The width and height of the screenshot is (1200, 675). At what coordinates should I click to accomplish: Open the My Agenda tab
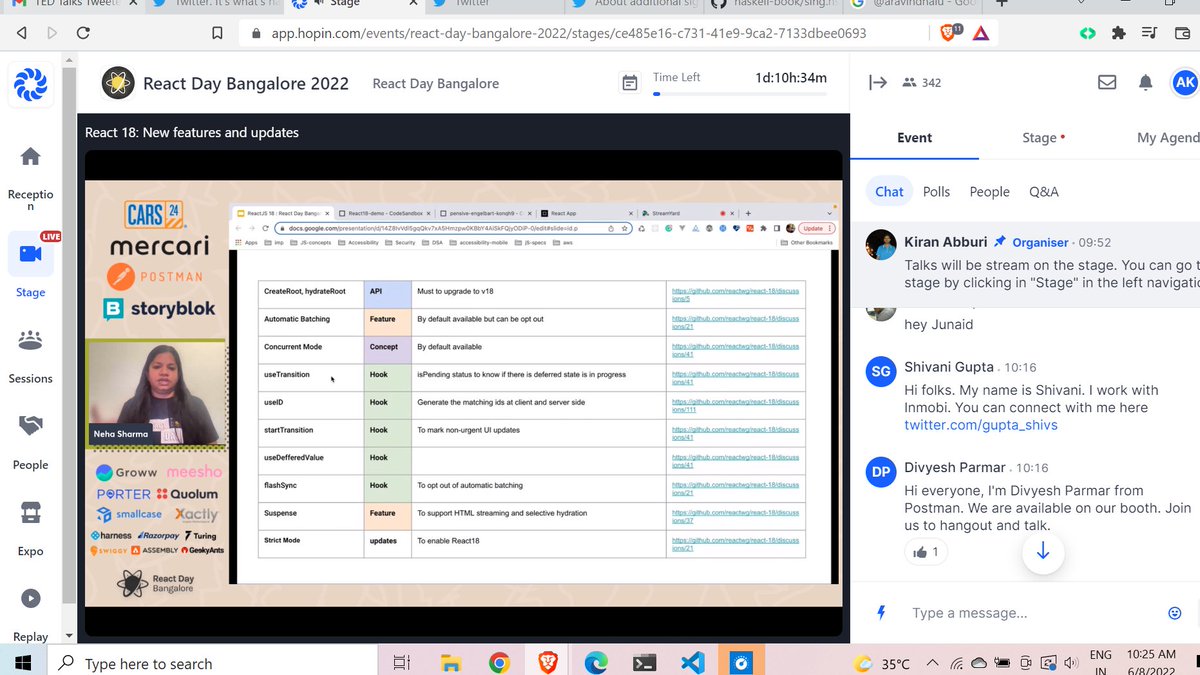point(1168,138)
